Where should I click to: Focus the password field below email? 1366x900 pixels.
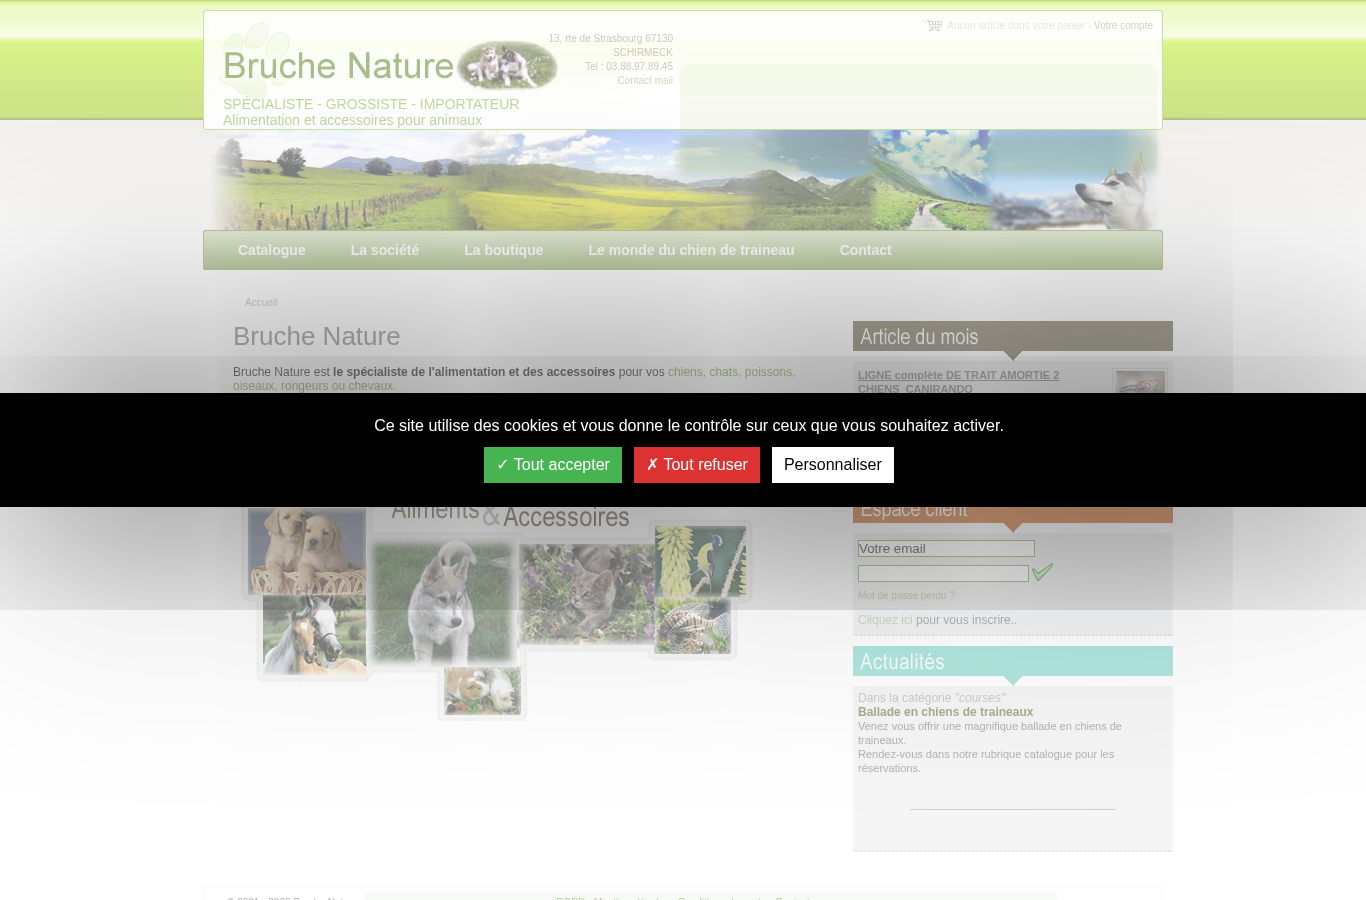point(943,574)
